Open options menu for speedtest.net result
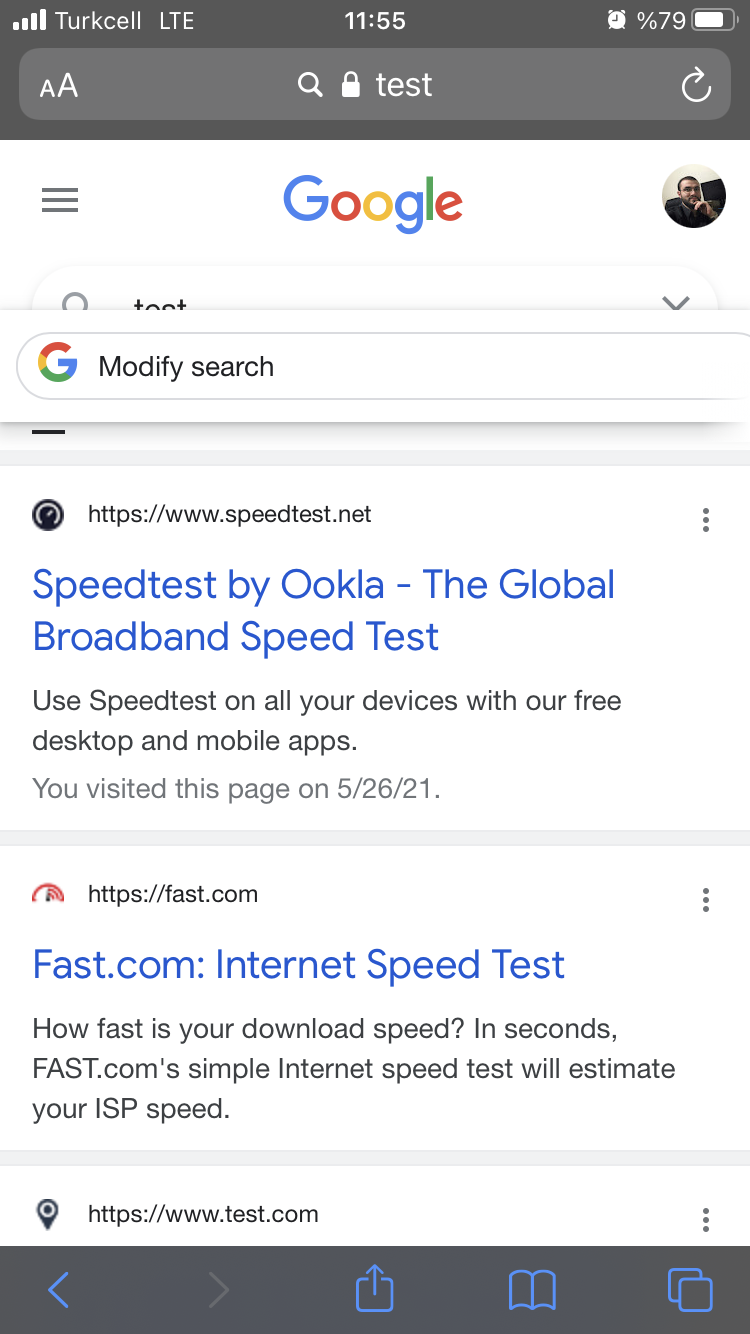The image size is (750, 1334). 706,519
